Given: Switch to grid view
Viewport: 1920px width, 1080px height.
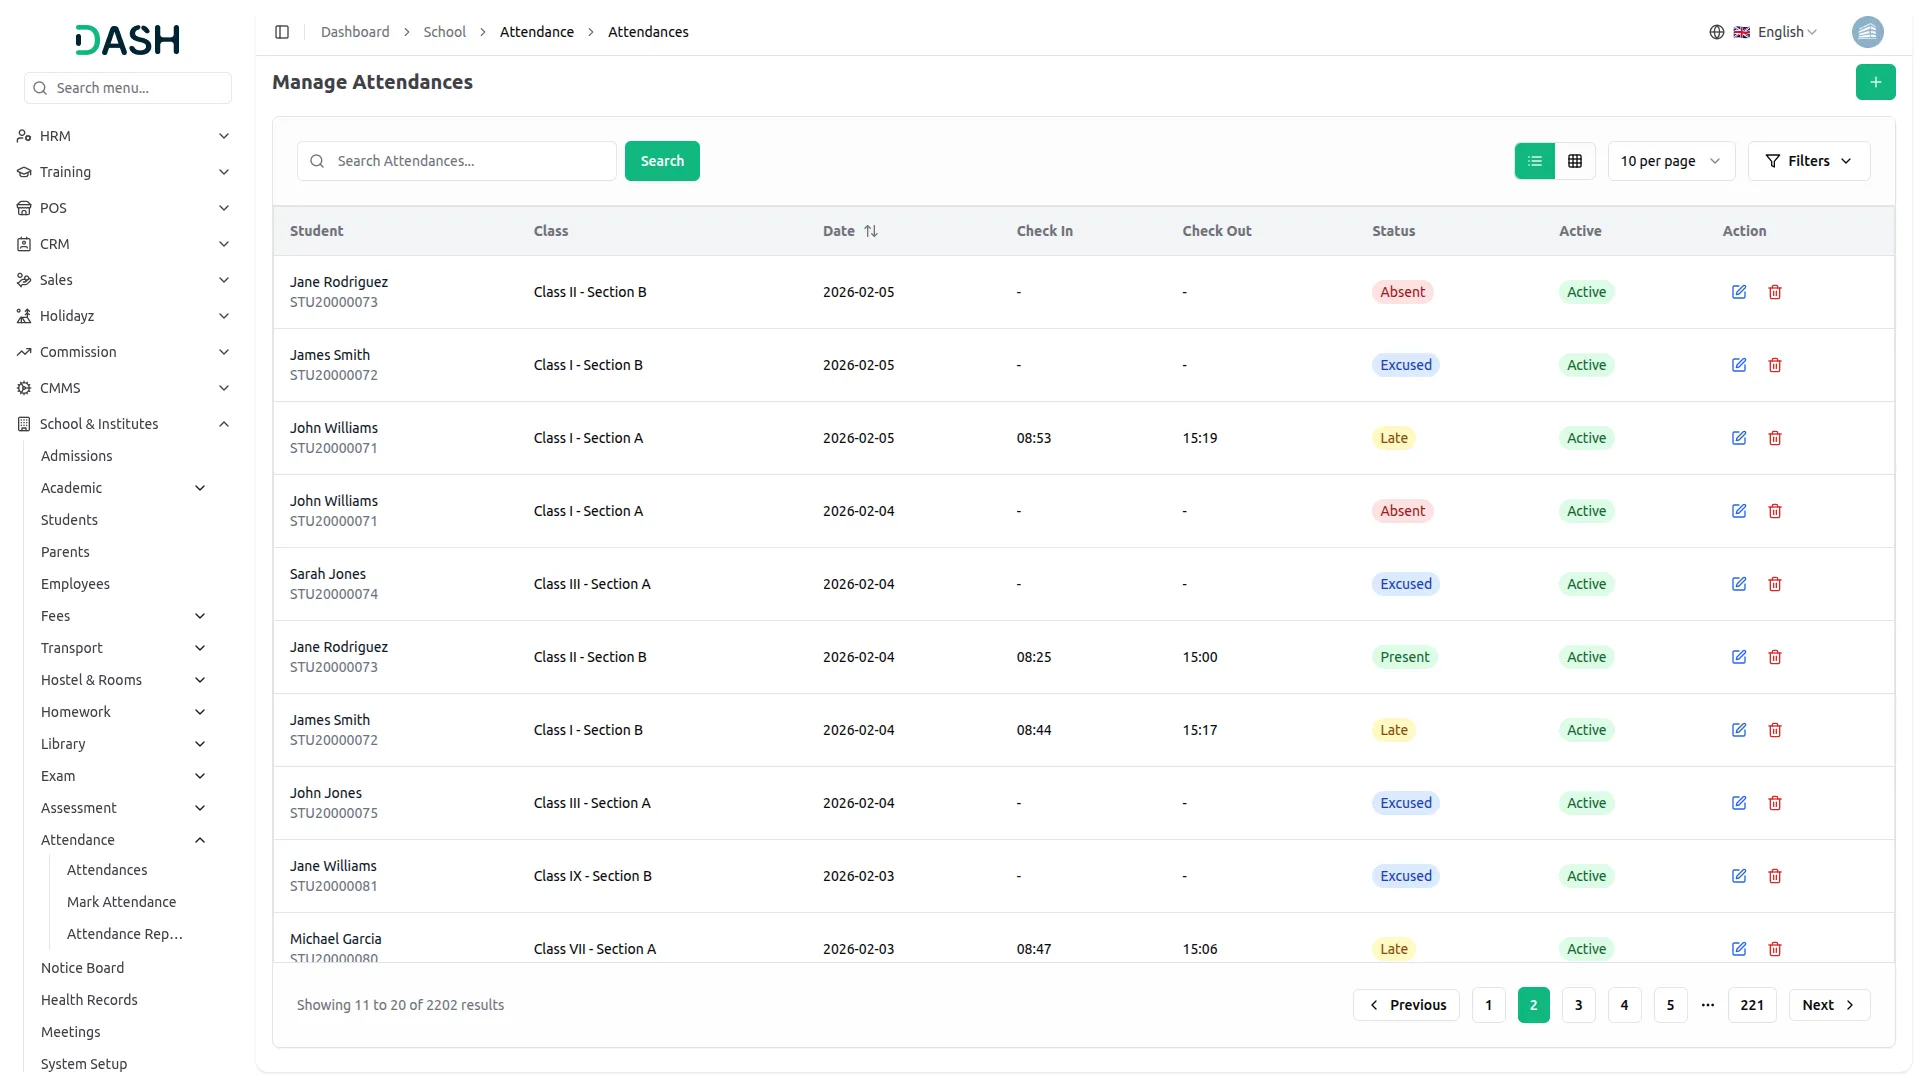Looking at the screenshot, I should (x=1575, y=161).
